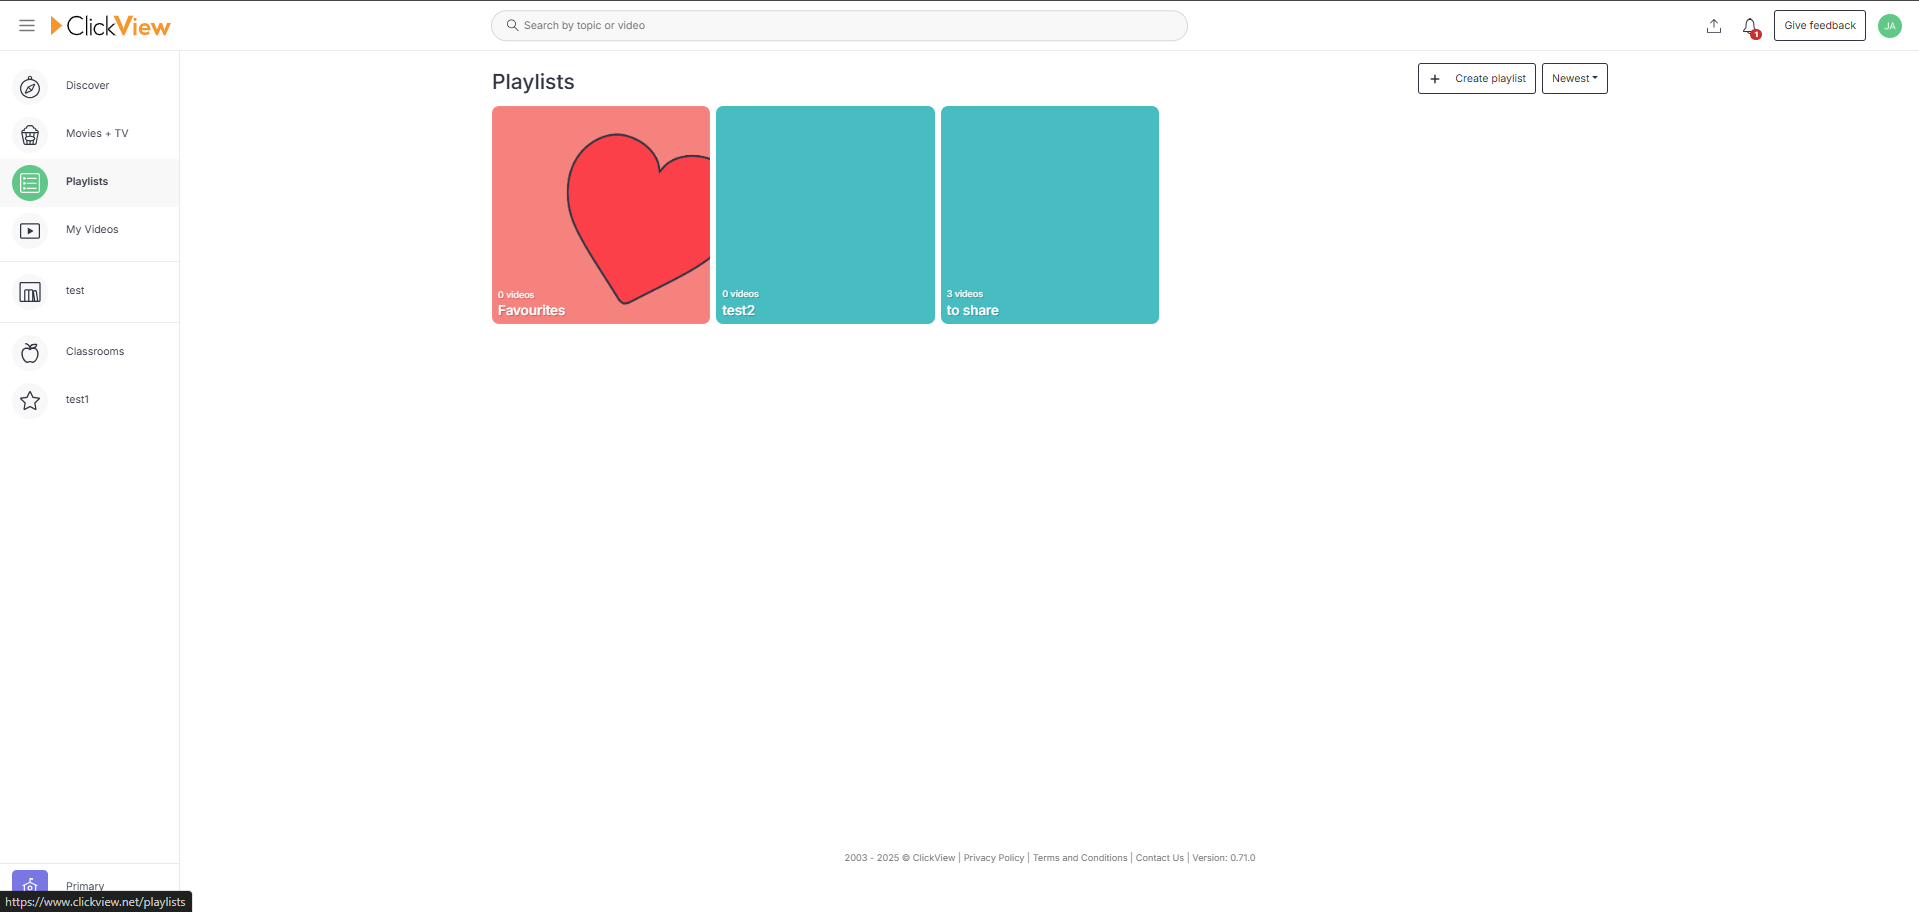Click the Playlists page heading
The width and height of the screenshot is (1919, 912).
coord(533,82)
